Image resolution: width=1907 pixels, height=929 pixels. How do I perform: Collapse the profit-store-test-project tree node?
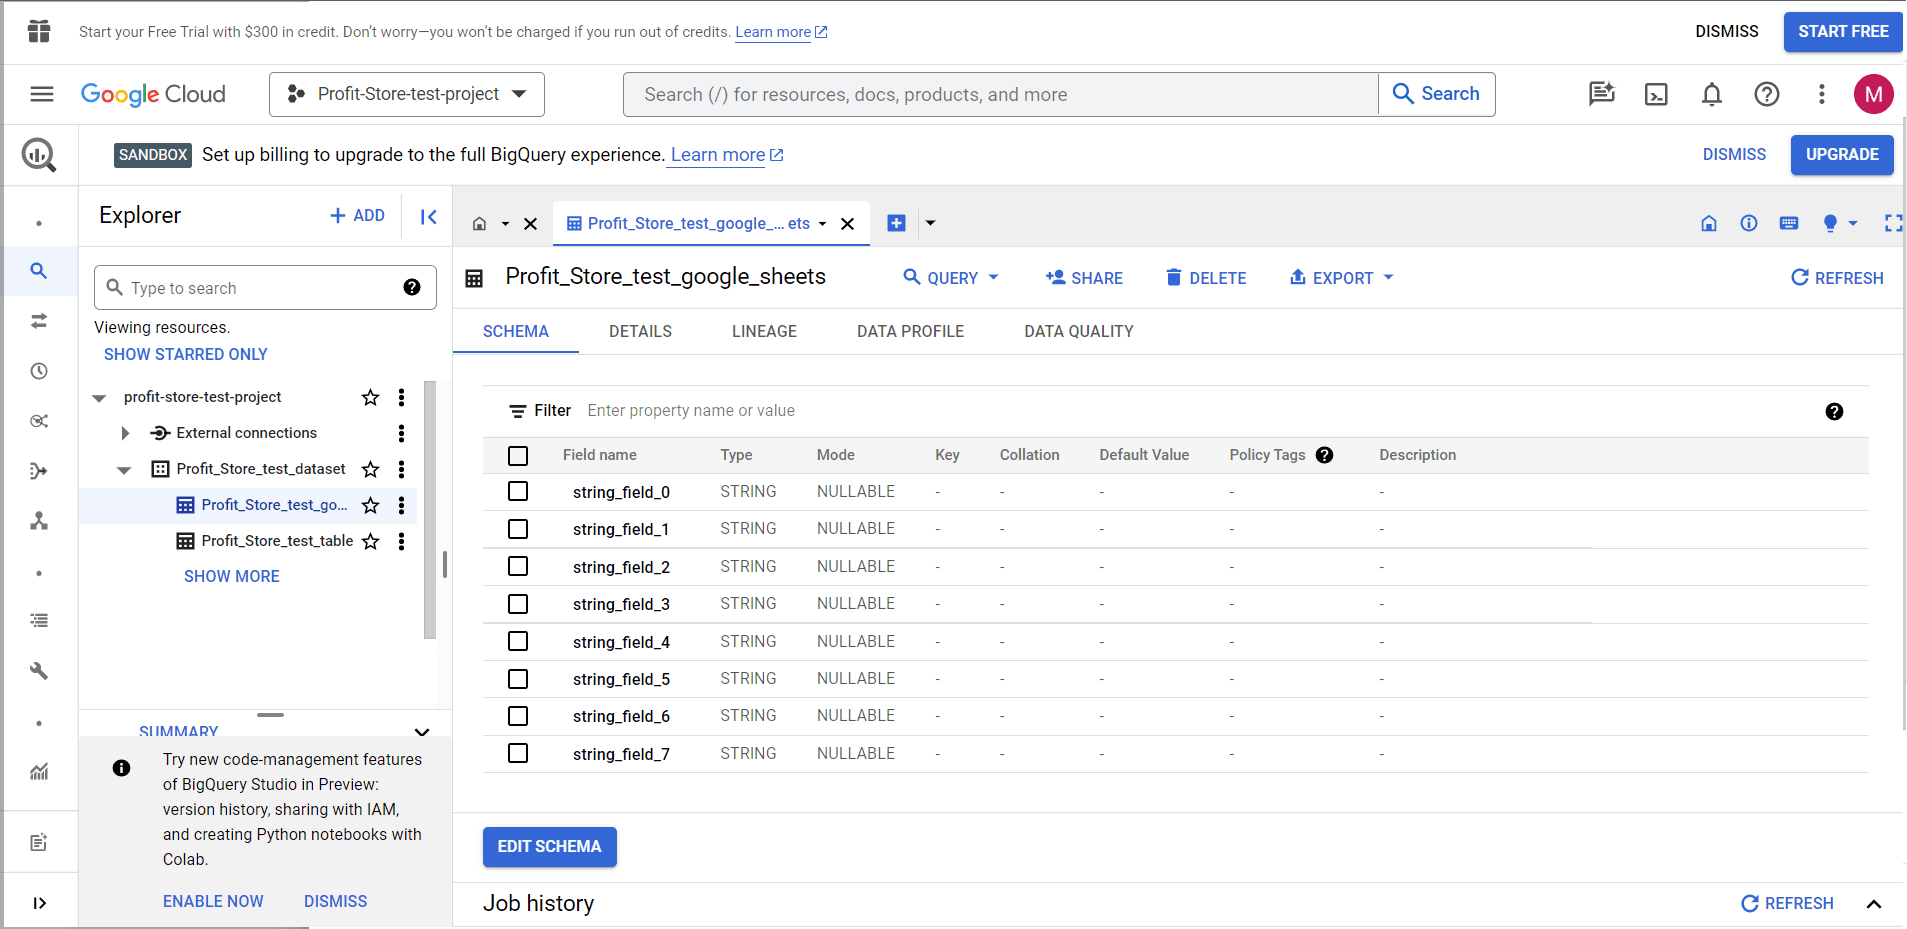(x=99, y=398)
